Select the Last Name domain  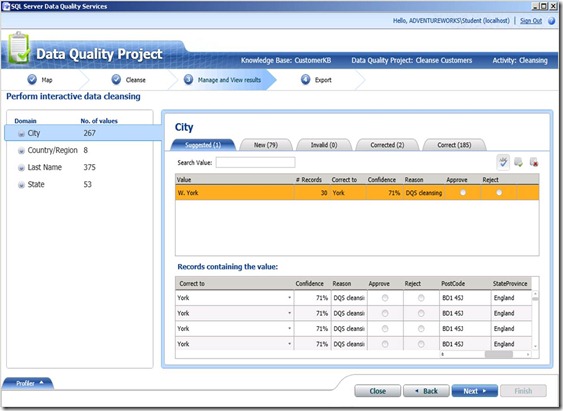[x=56, y=167]
